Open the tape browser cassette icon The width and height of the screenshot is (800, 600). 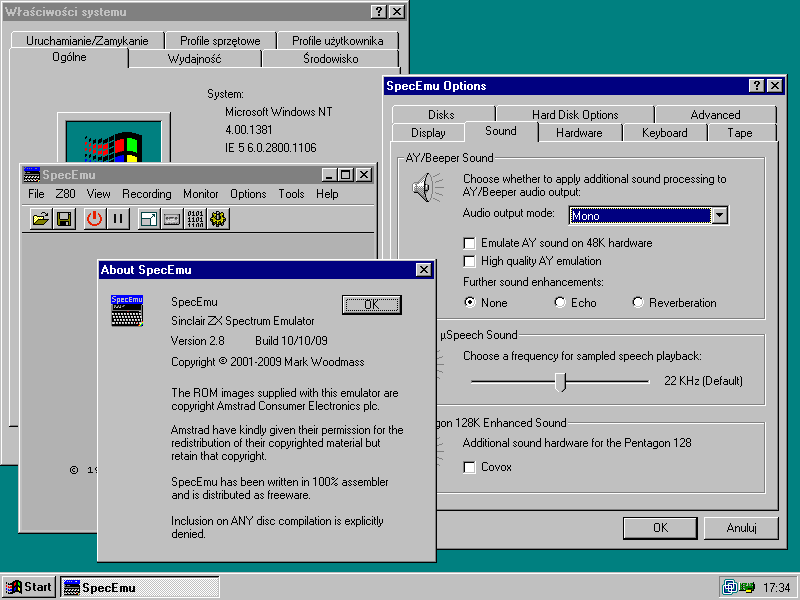pos(172,219)
